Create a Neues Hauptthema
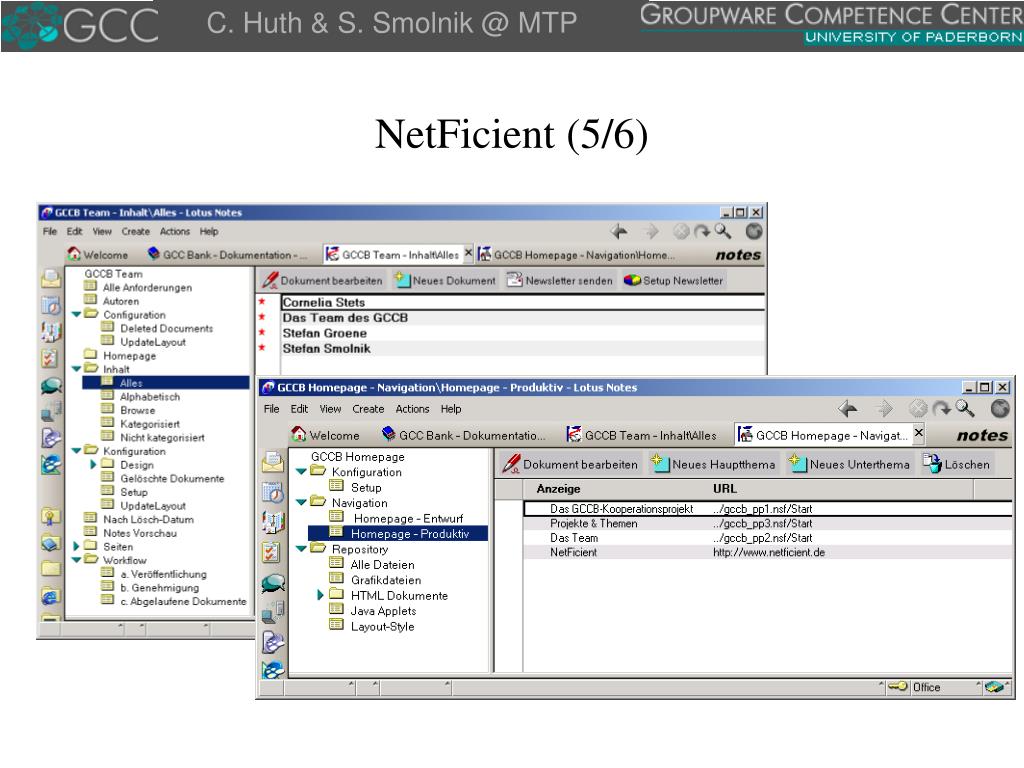 coord(713,464)
